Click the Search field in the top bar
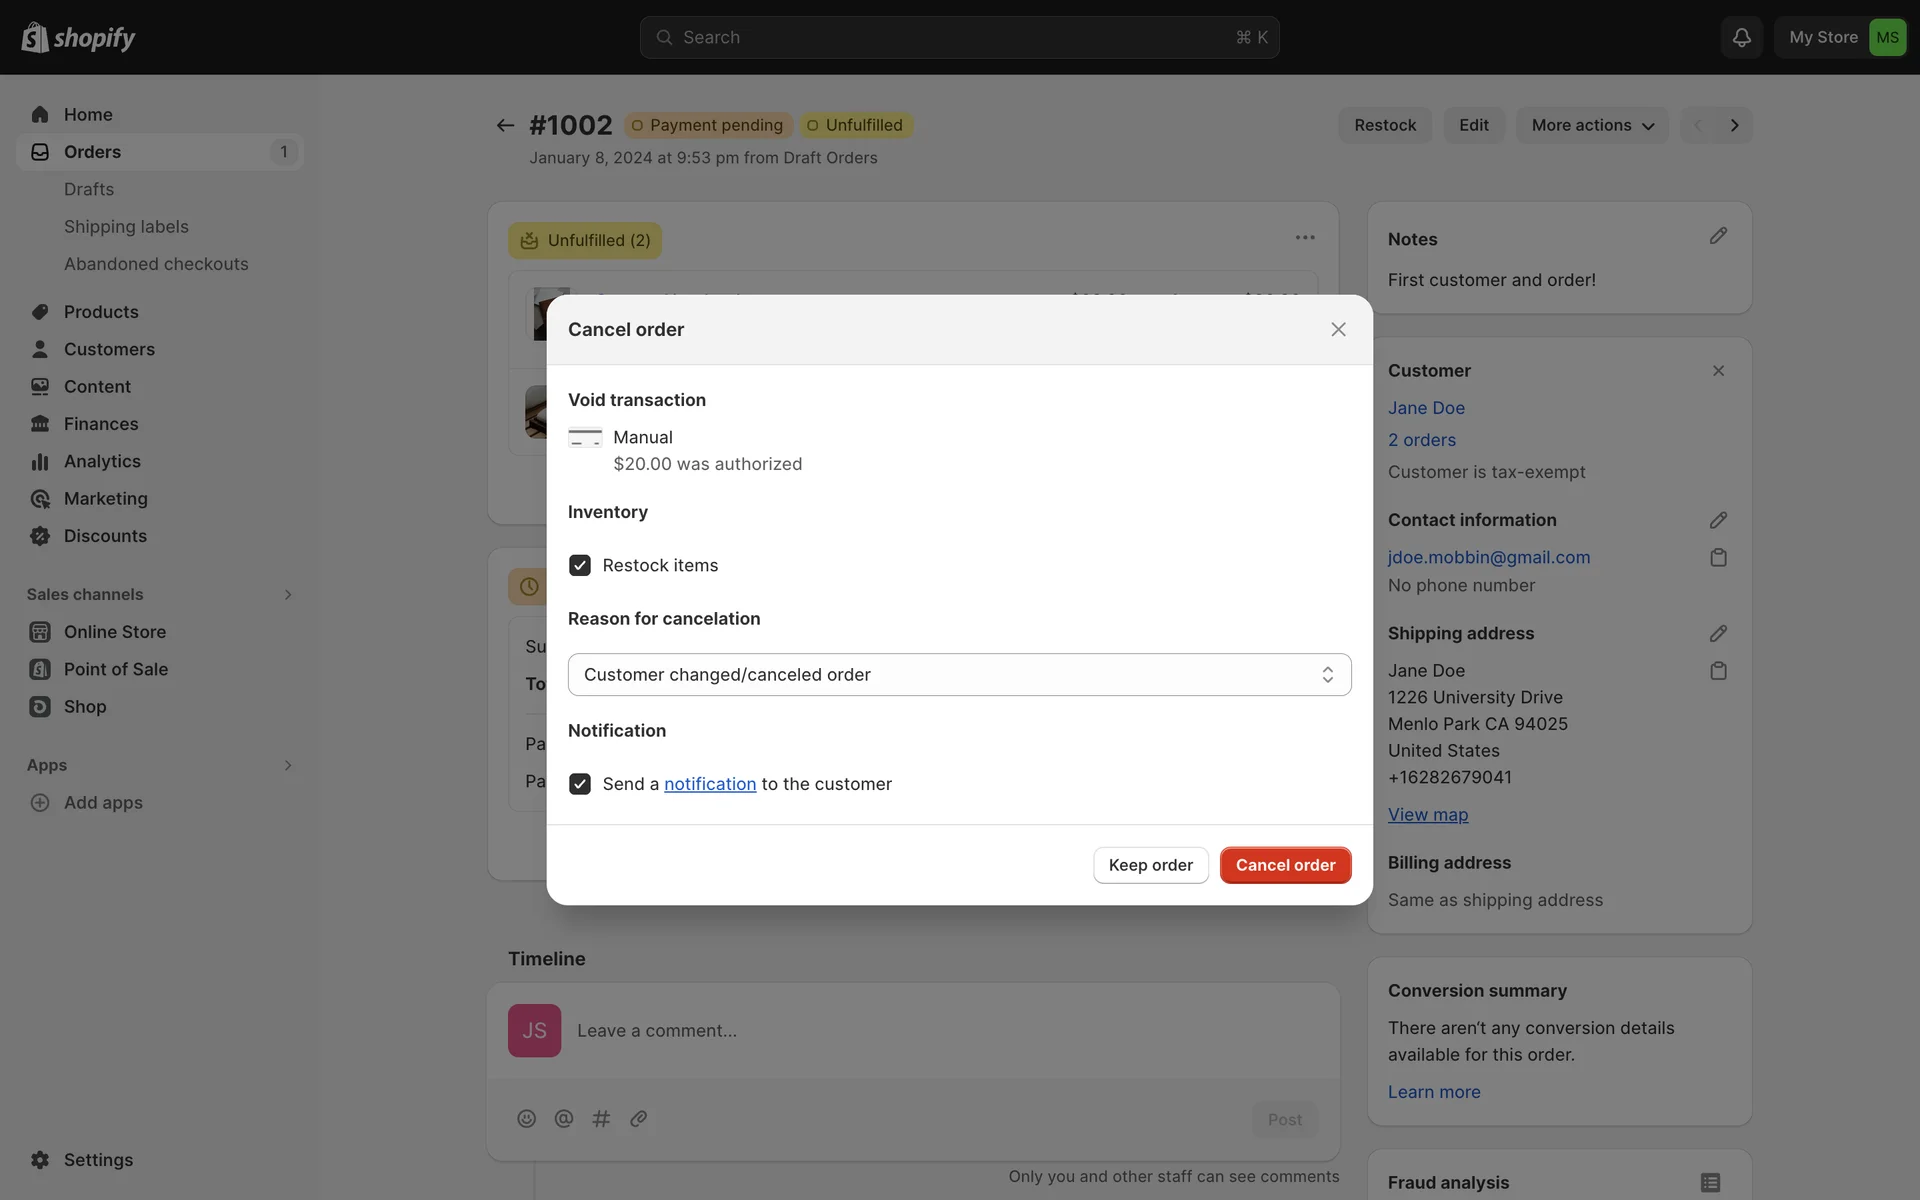This screenshot has height=1200, width=1920. click(x=959, y=37)
